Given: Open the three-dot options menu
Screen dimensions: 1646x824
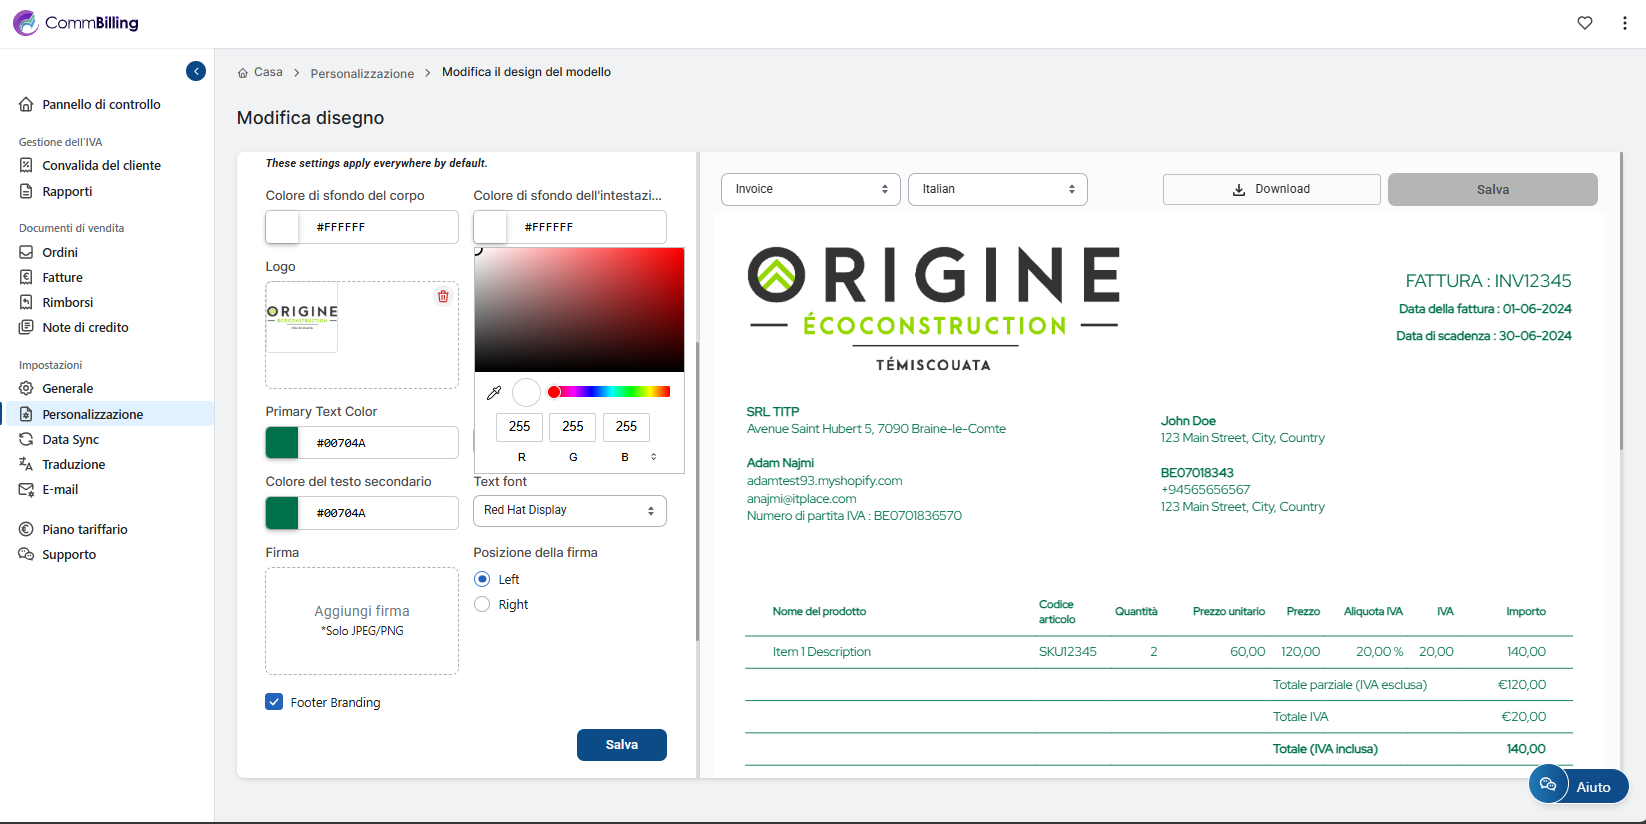Looking at the screenshot, I should click(1624, 23).
